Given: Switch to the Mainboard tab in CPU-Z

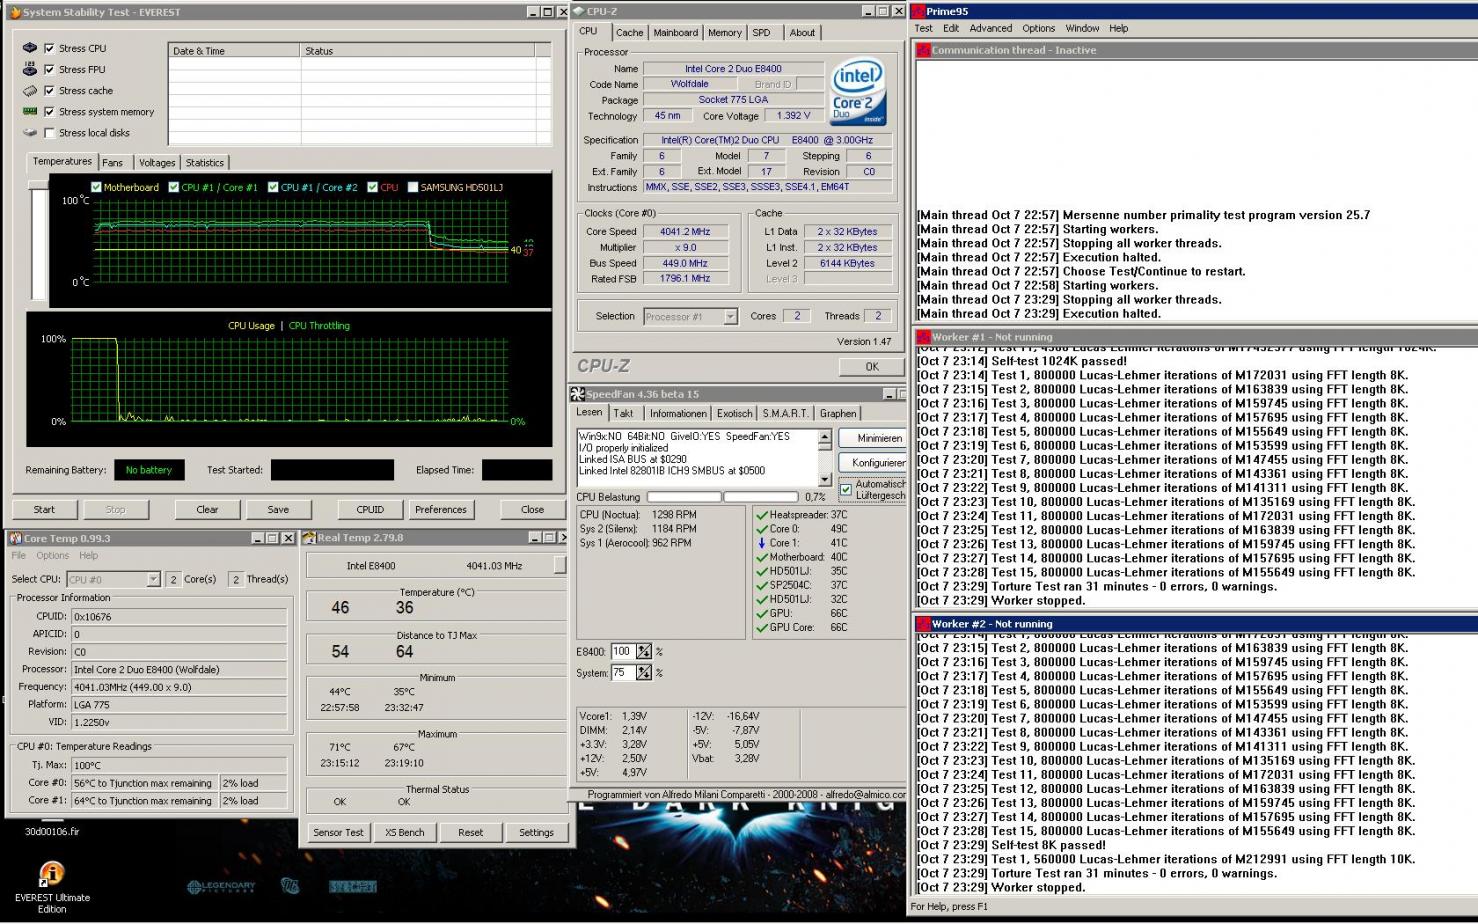Looking at the screenshot, I should pyautogui.click(x=675, y=32).
